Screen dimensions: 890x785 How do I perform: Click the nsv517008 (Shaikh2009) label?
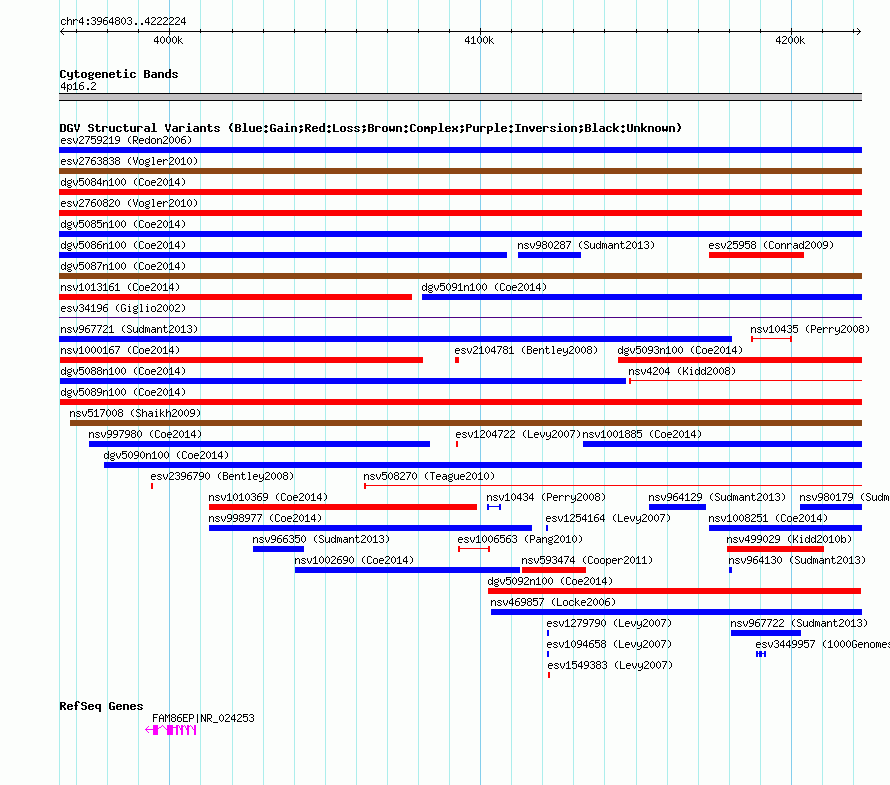click(135, 413)
